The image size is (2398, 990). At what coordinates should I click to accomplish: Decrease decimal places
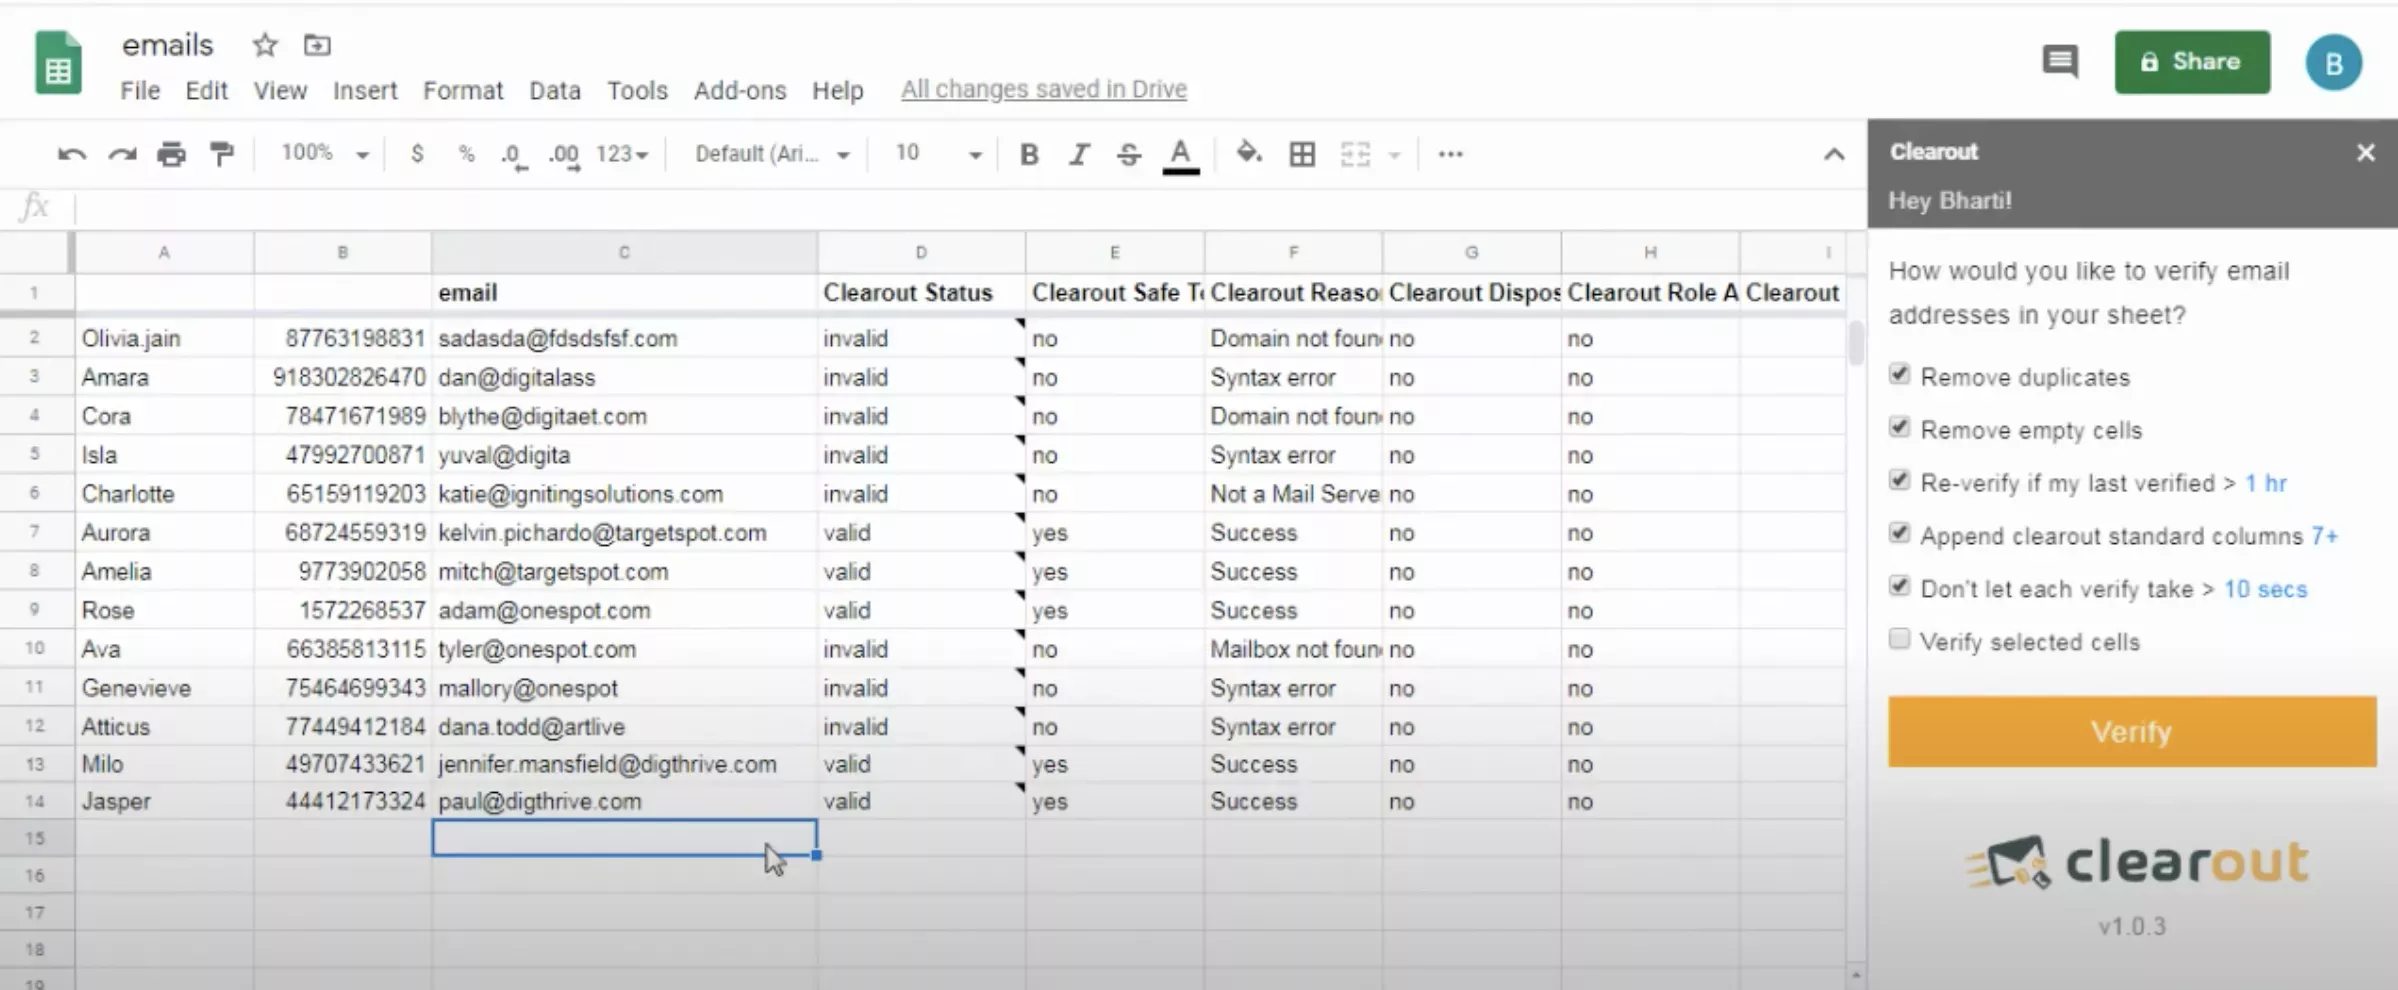pos(514,156)
